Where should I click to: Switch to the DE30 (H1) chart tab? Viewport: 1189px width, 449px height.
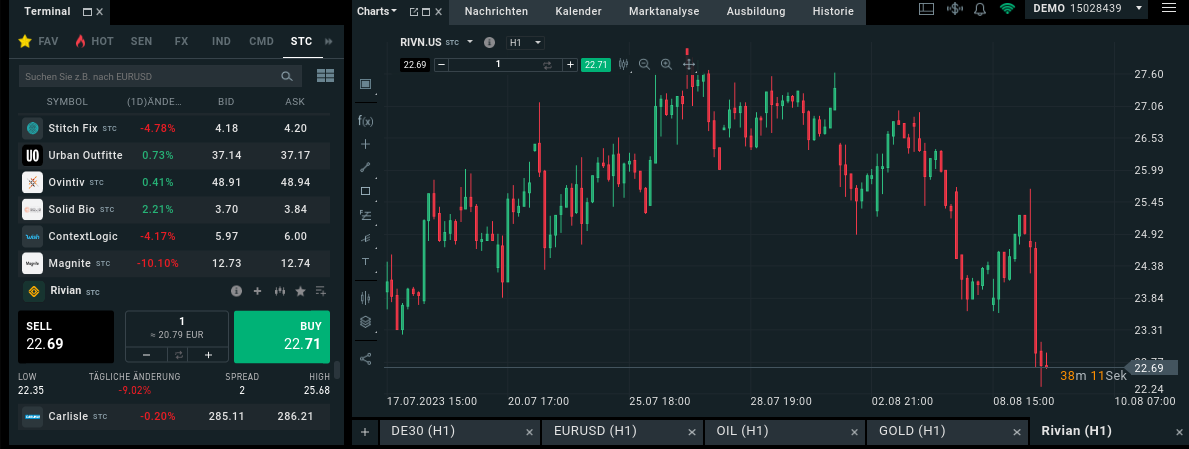(460, 432)
